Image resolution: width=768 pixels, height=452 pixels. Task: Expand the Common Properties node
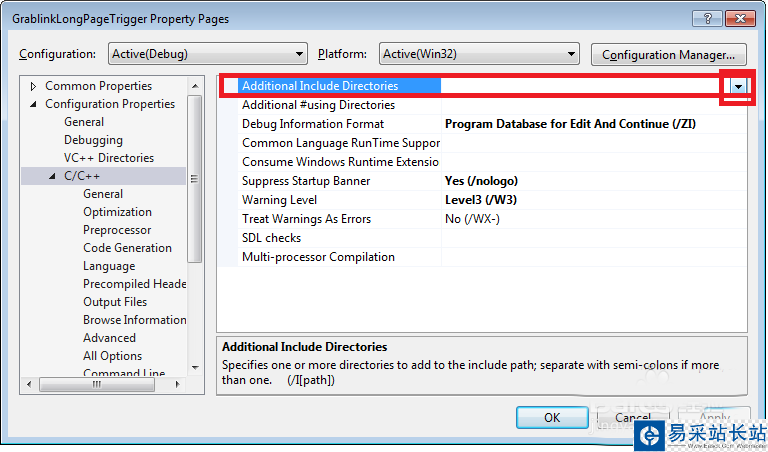(x=33, y=86)
